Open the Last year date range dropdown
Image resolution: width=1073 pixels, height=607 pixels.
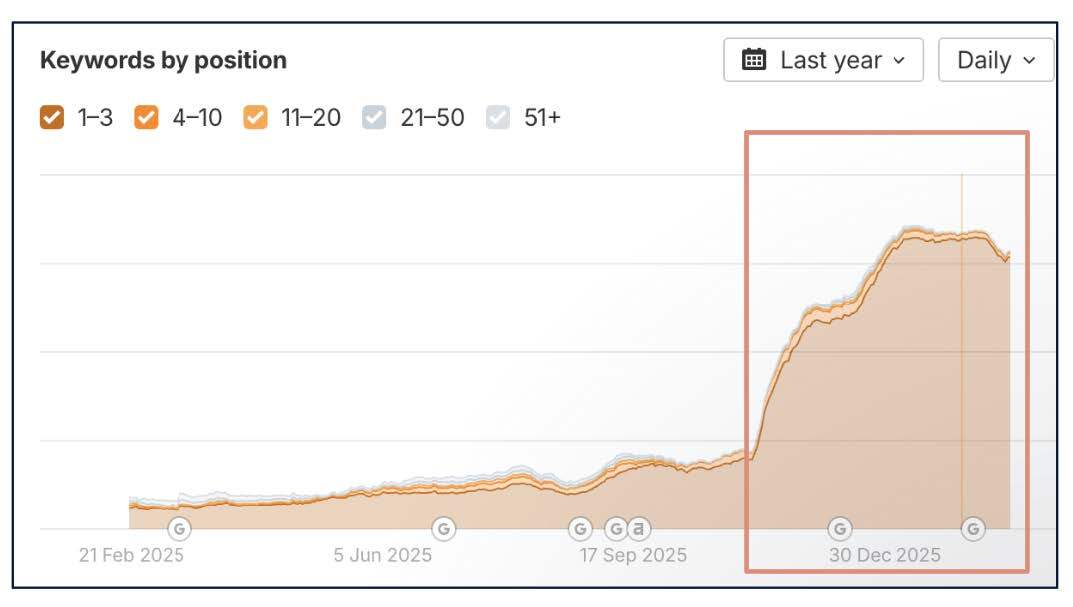pos(823,60)
